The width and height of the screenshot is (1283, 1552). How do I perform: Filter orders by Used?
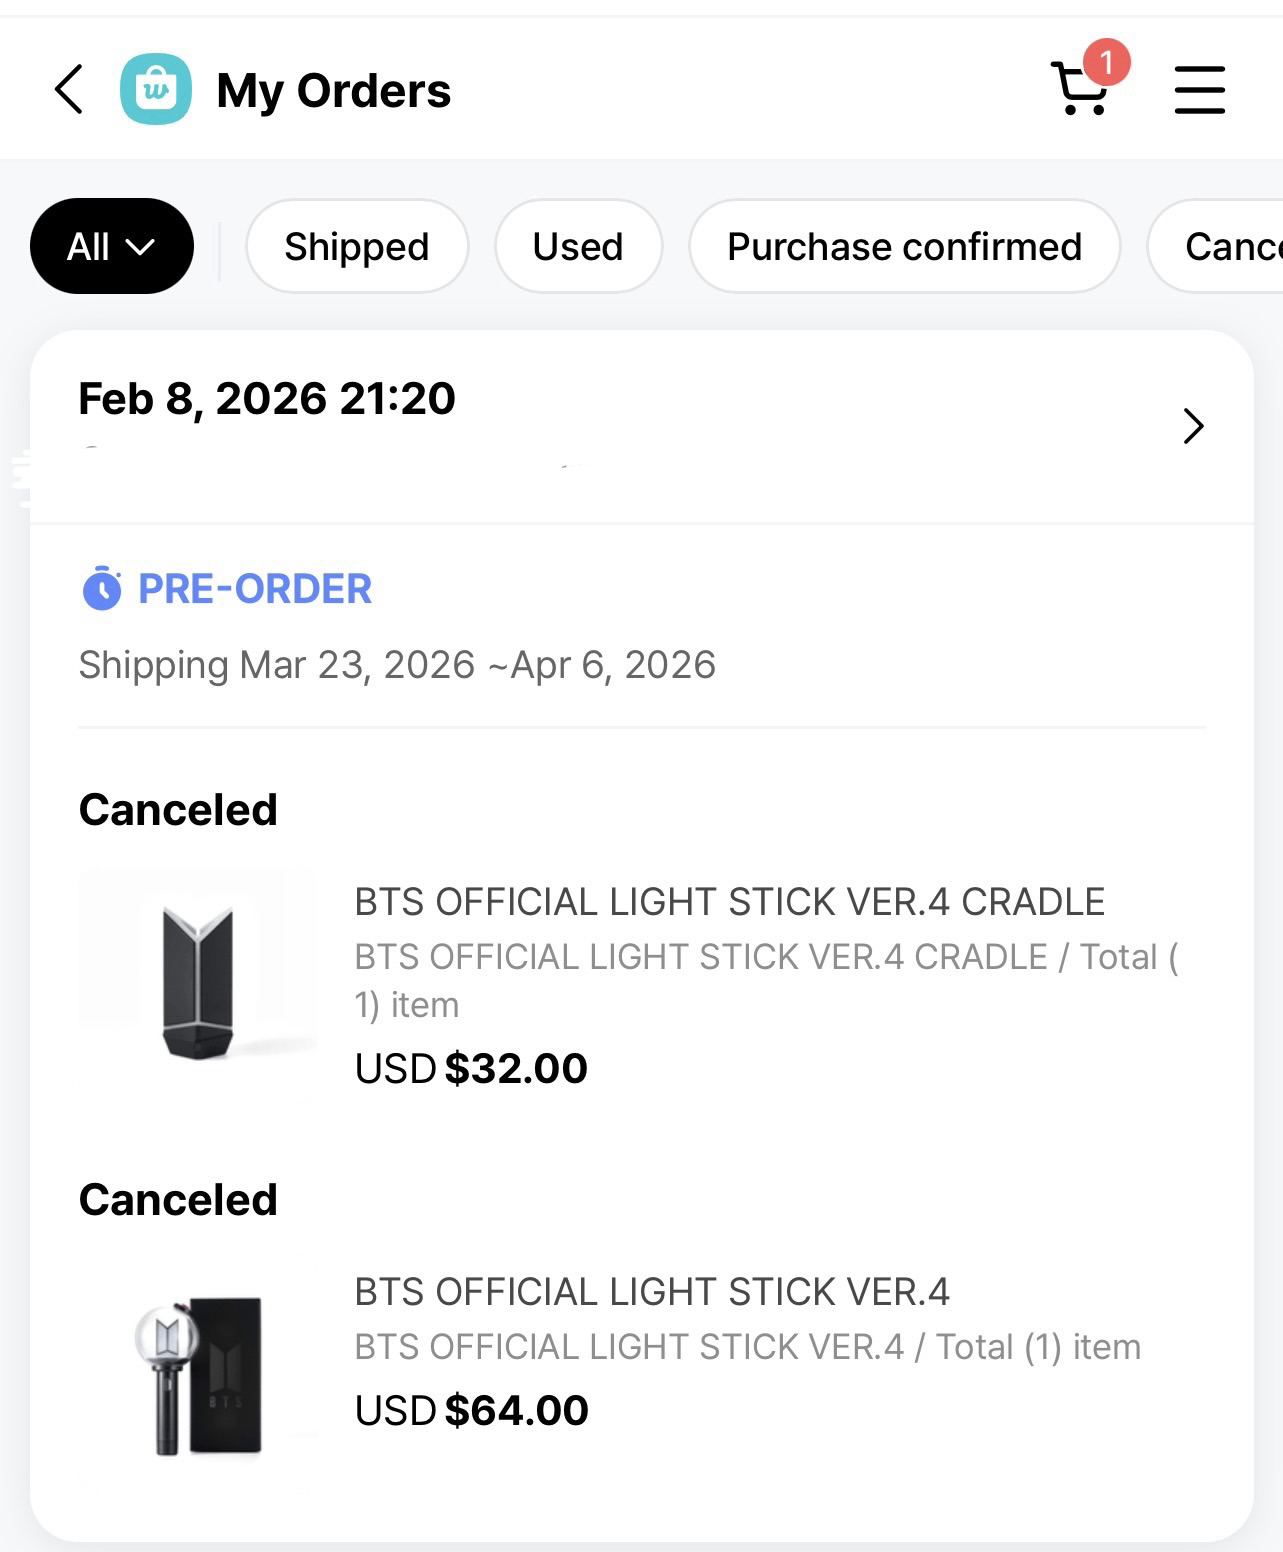coord(578,246)
